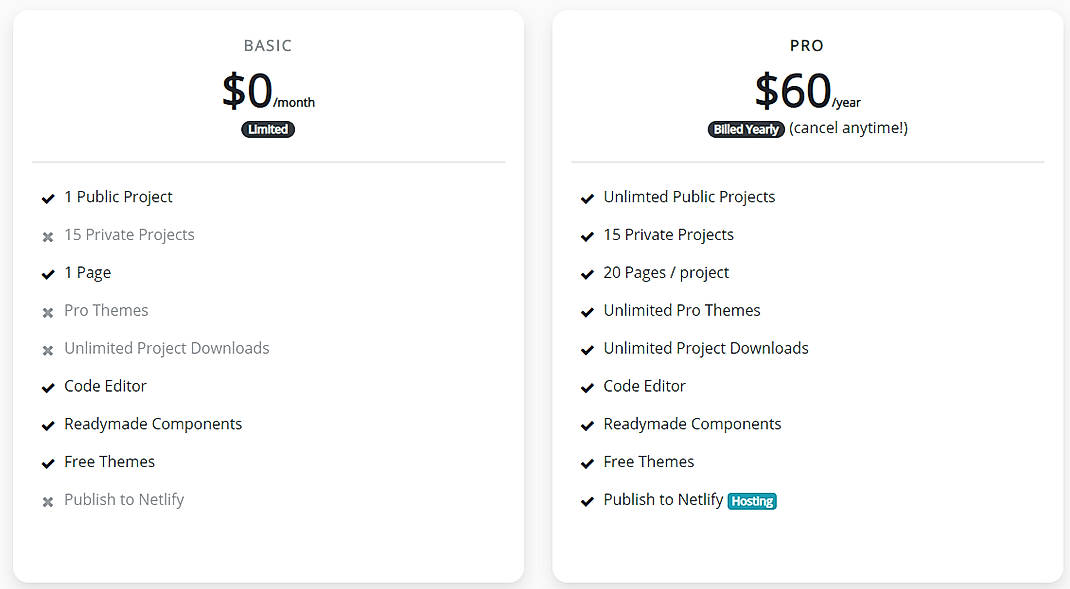Toggle the Limited badge on Basic plan
Viewport: 1070px width, 589px height.
(x=267, y=129)
